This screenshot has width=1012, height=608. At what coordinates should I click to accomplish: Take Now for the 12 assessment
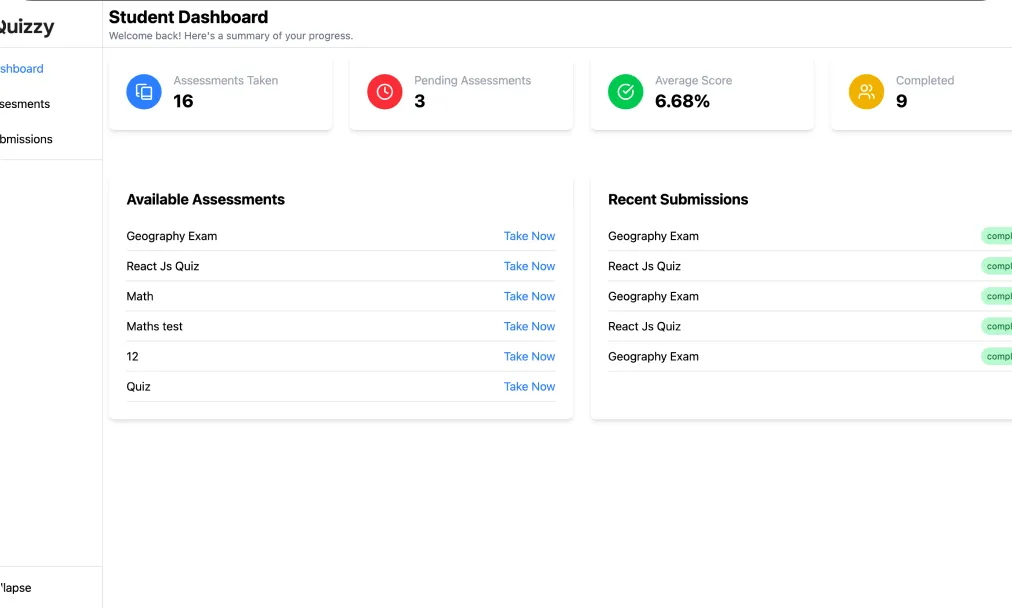[x=529, y=356]
